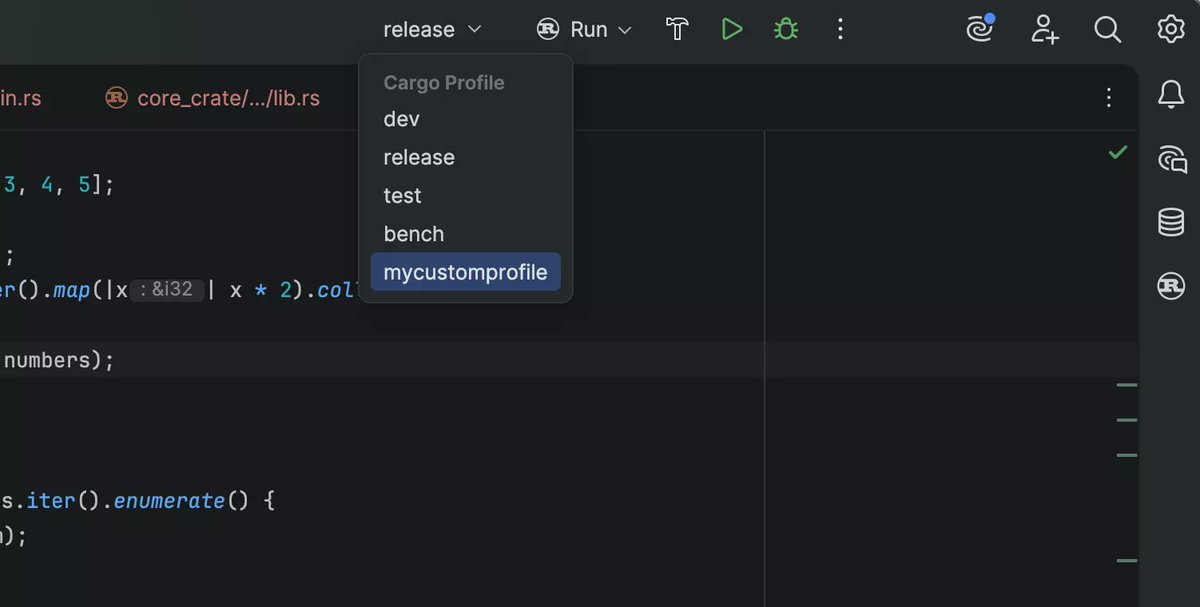Expand the release Cargo profile dropdown
The image size is (1200, 607).
432,29
